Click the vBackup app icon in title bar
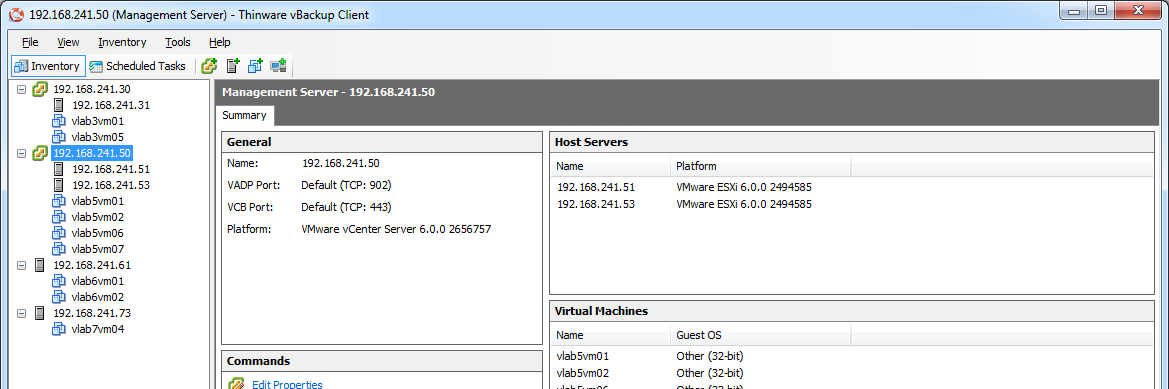 click(x=16, y=15)
